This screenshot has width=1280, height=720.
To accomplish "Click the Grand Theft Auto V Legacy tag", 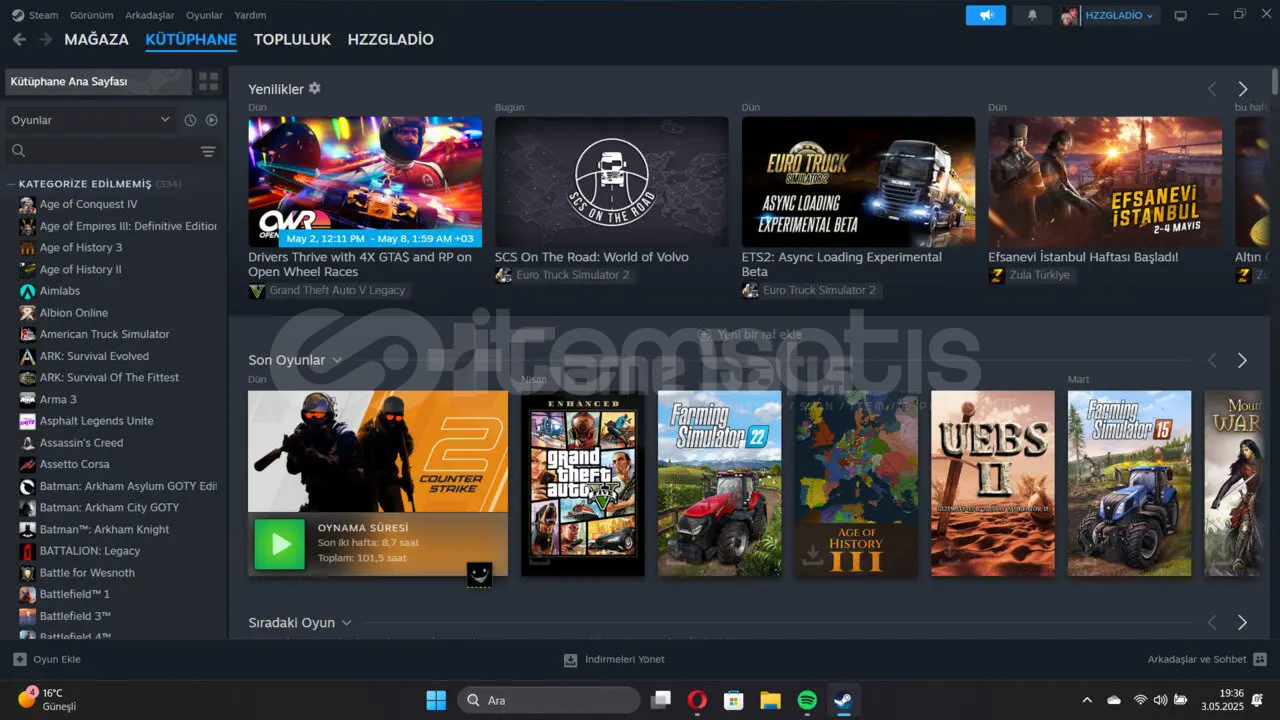I will click(x=329, y=290).
